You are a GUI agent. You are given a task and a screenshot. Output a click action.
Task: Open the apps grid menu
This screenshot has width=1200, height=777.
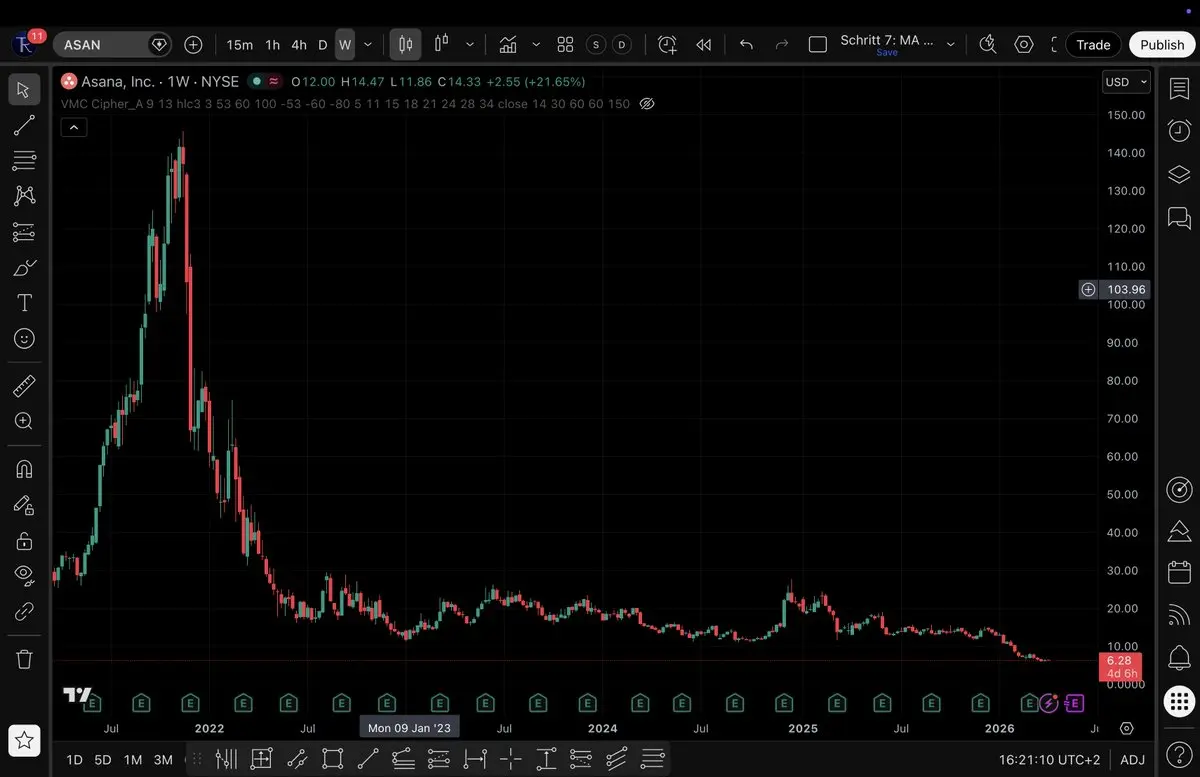click(x=1179, y=702)
